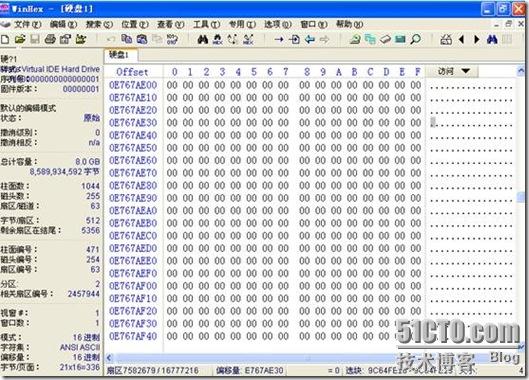Open the file Properties toolbar icon
529x380 pixels.
click(x=65, y=39)
